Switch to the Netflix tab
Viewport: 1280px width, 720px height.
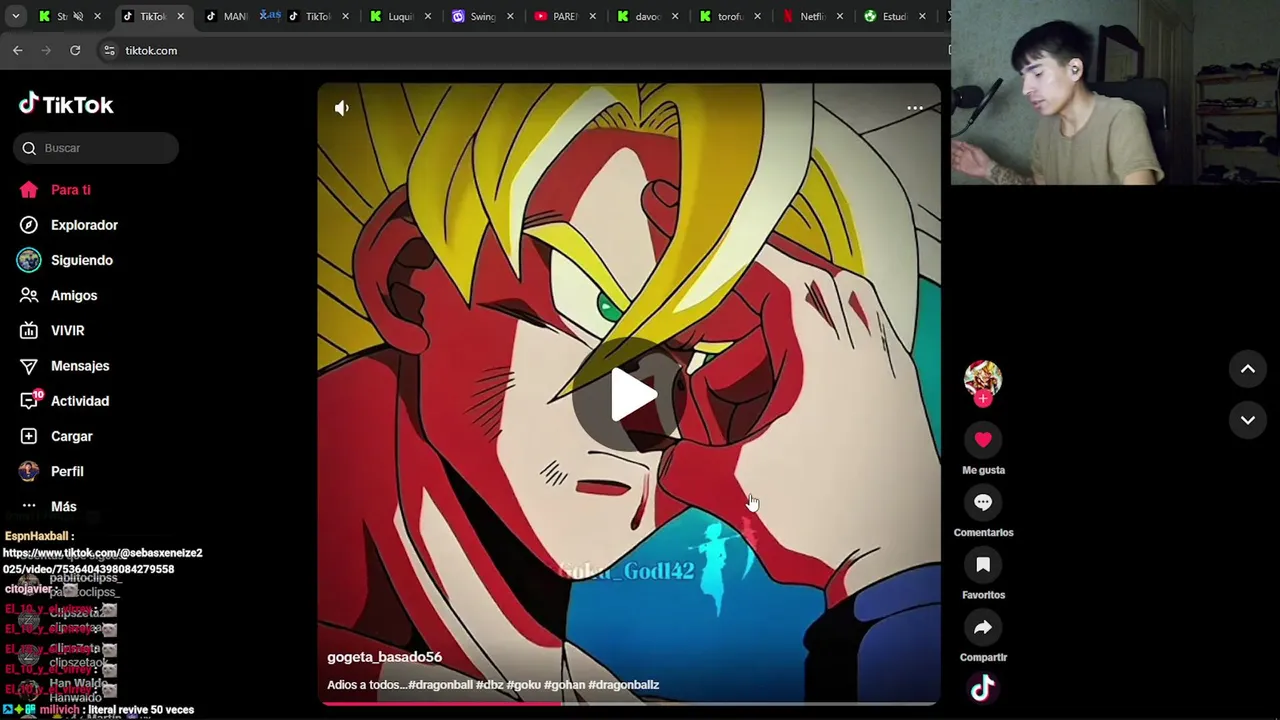coord(811,16)
